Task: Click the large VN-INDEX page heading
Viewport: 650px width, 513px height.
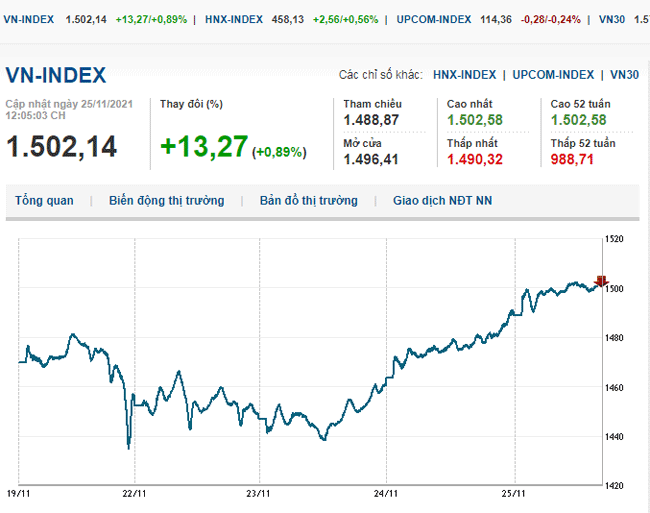Action: tap(56, 76)
